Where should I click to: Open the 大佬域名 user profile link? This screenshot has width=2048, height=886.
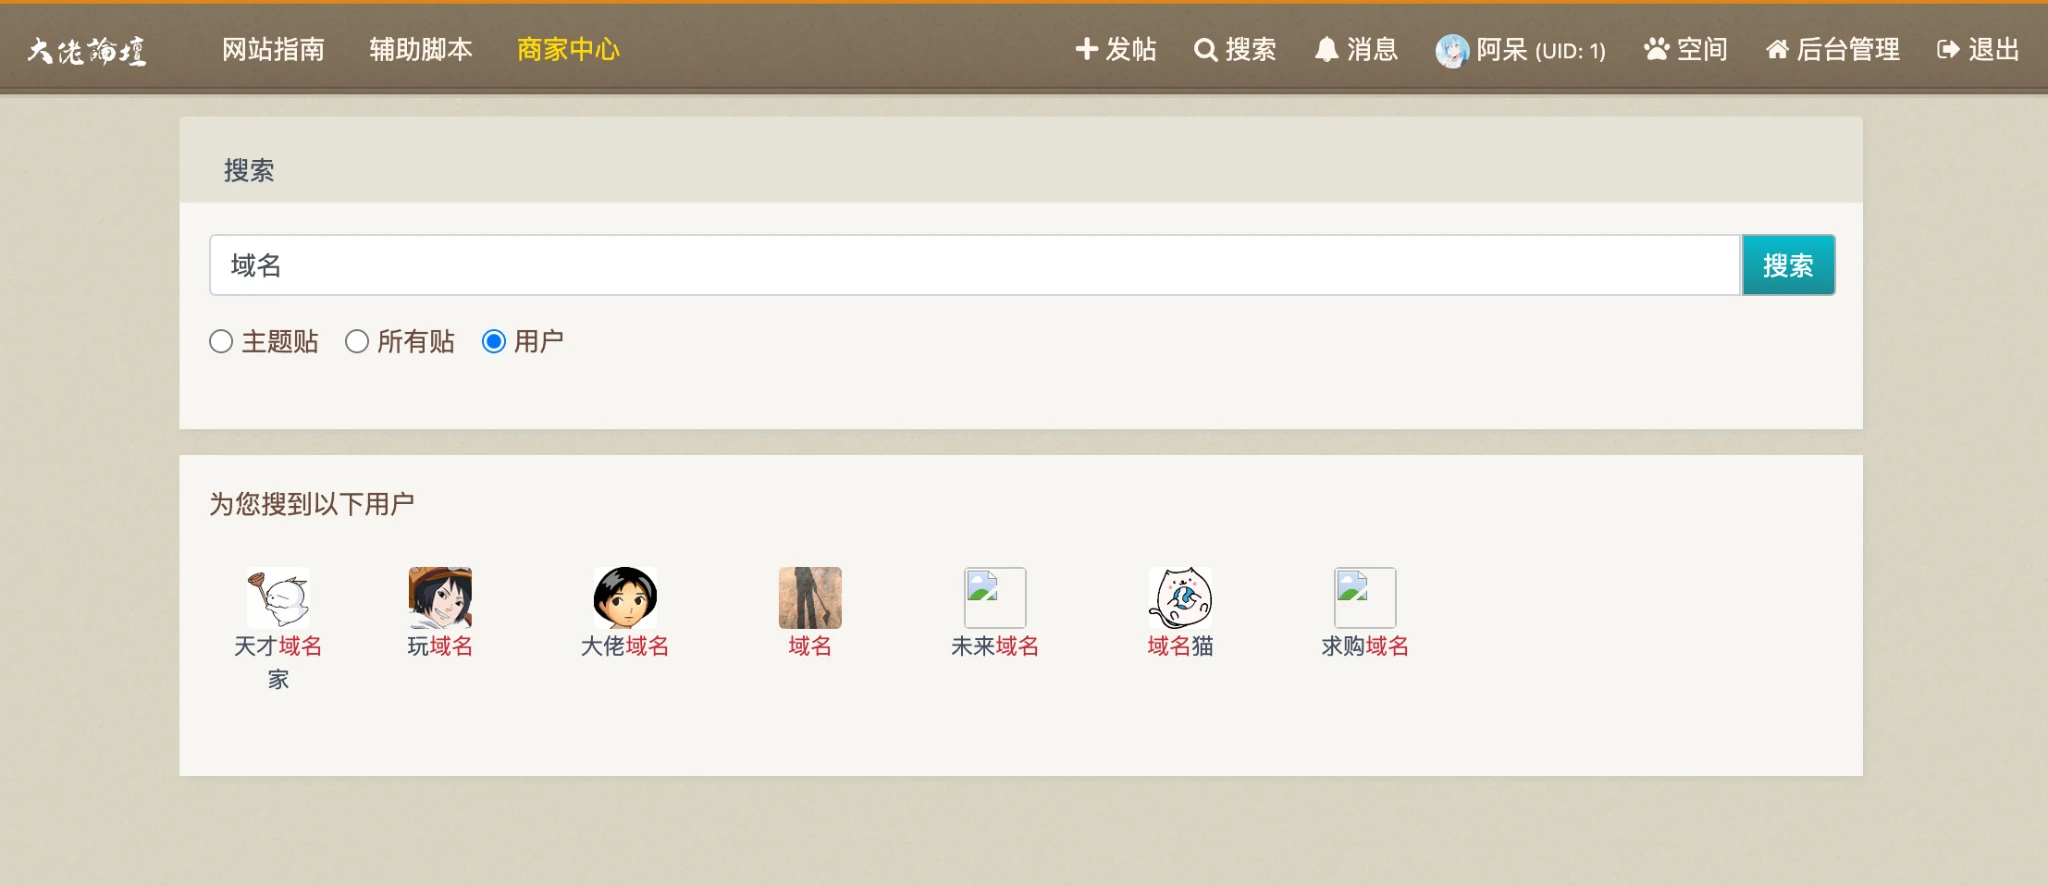pos(625,646)
